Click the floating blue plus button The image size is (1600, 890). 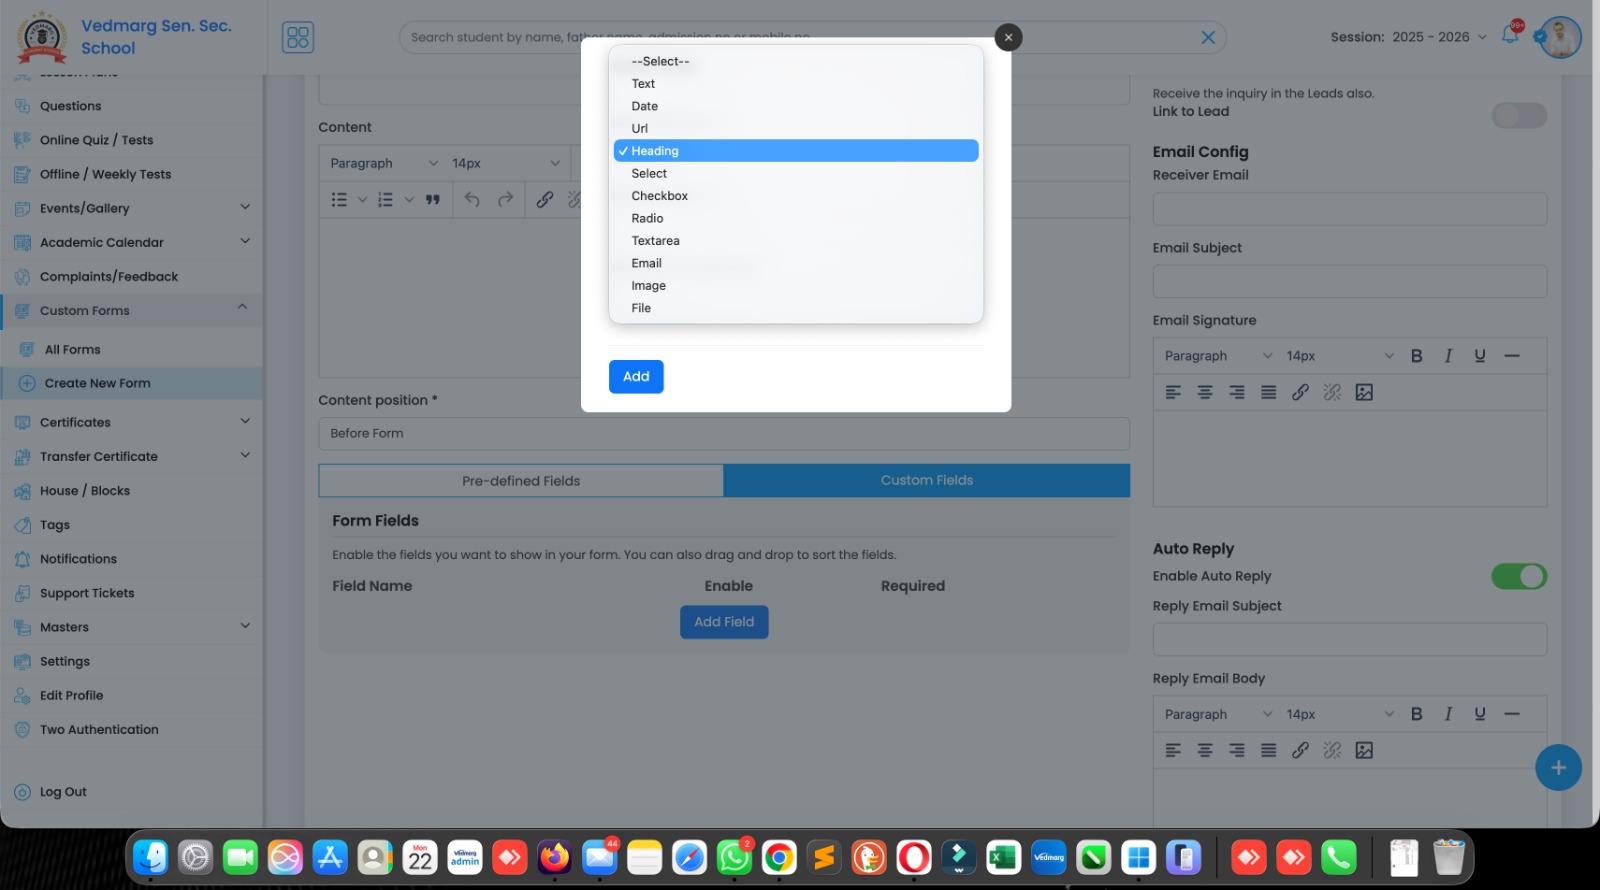tap(1558, 768)
